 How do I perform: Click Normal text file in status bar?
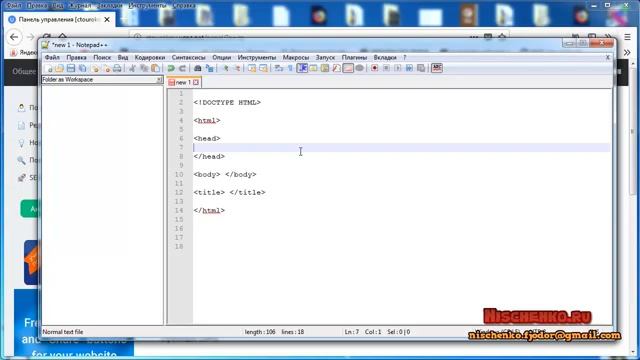[x=63, y=332]
